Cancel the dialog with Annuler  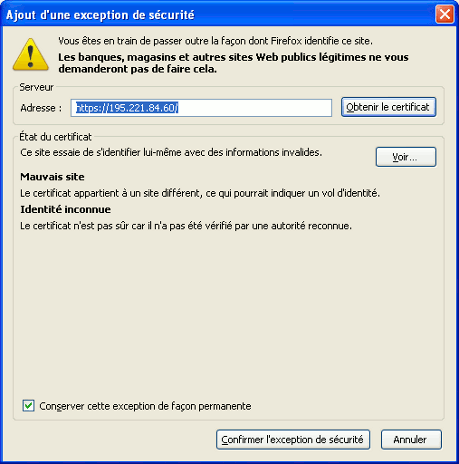[411, 439]
